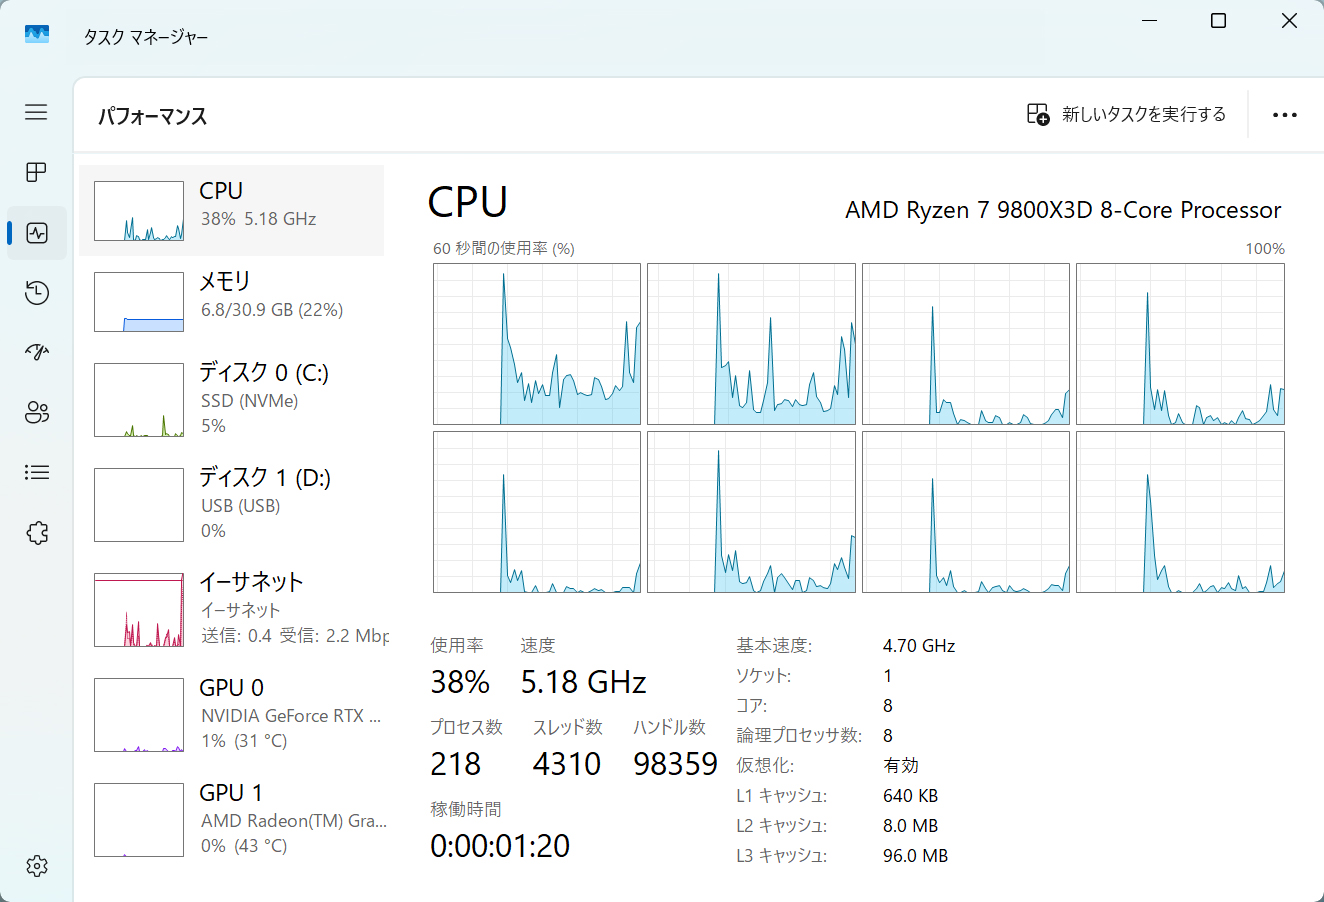Open the App history page
Image resolution: width=1324 pixels, height=902 pixels.
click(37, 293)
